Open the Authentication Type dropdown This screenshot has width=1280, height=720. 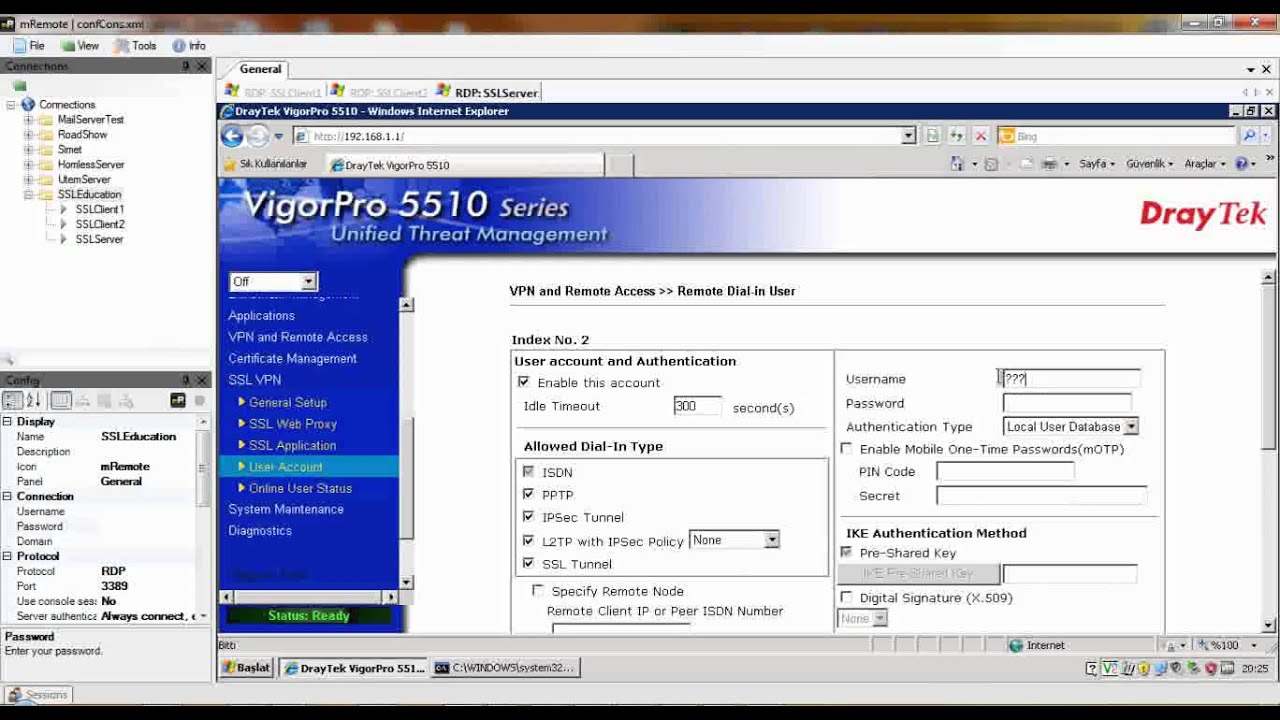pos(1130,427)
